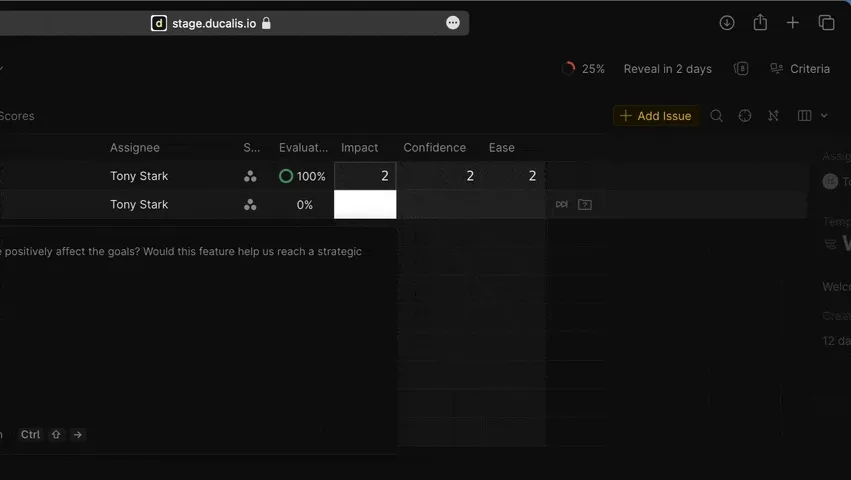Open the Criteria panel
851x480 pixels.
coord(800,69)
